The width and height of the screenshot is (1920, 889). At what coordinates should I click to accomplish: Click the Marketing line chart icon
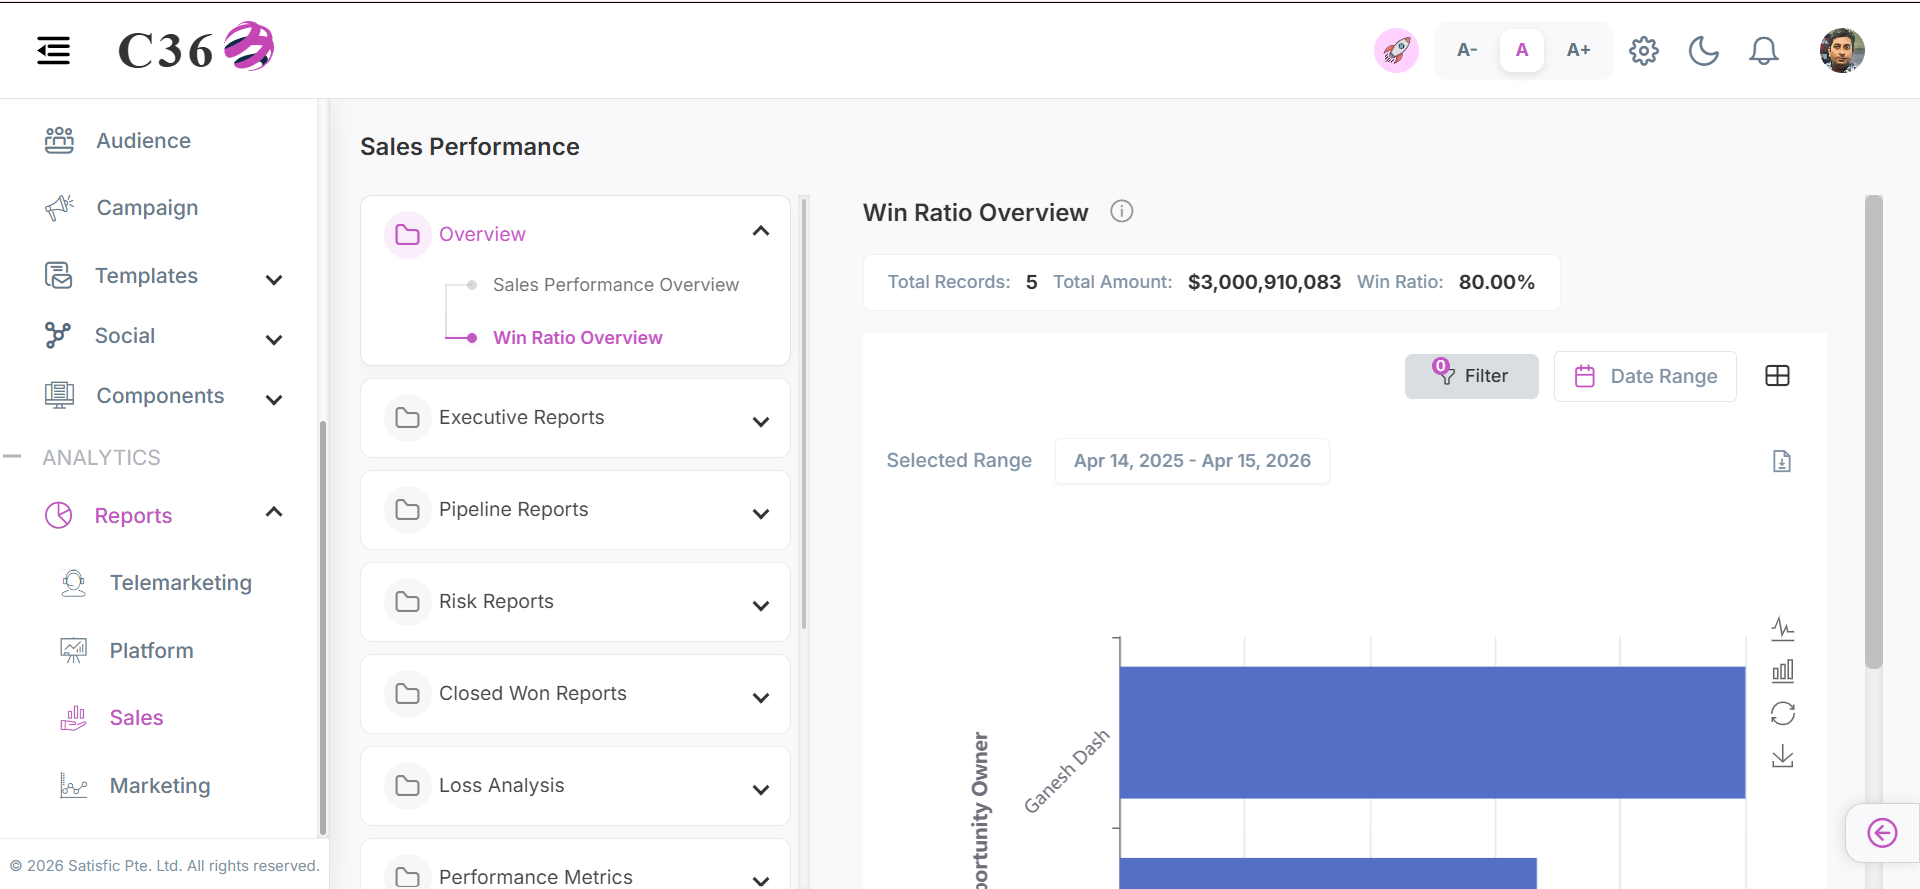point(74,786)
